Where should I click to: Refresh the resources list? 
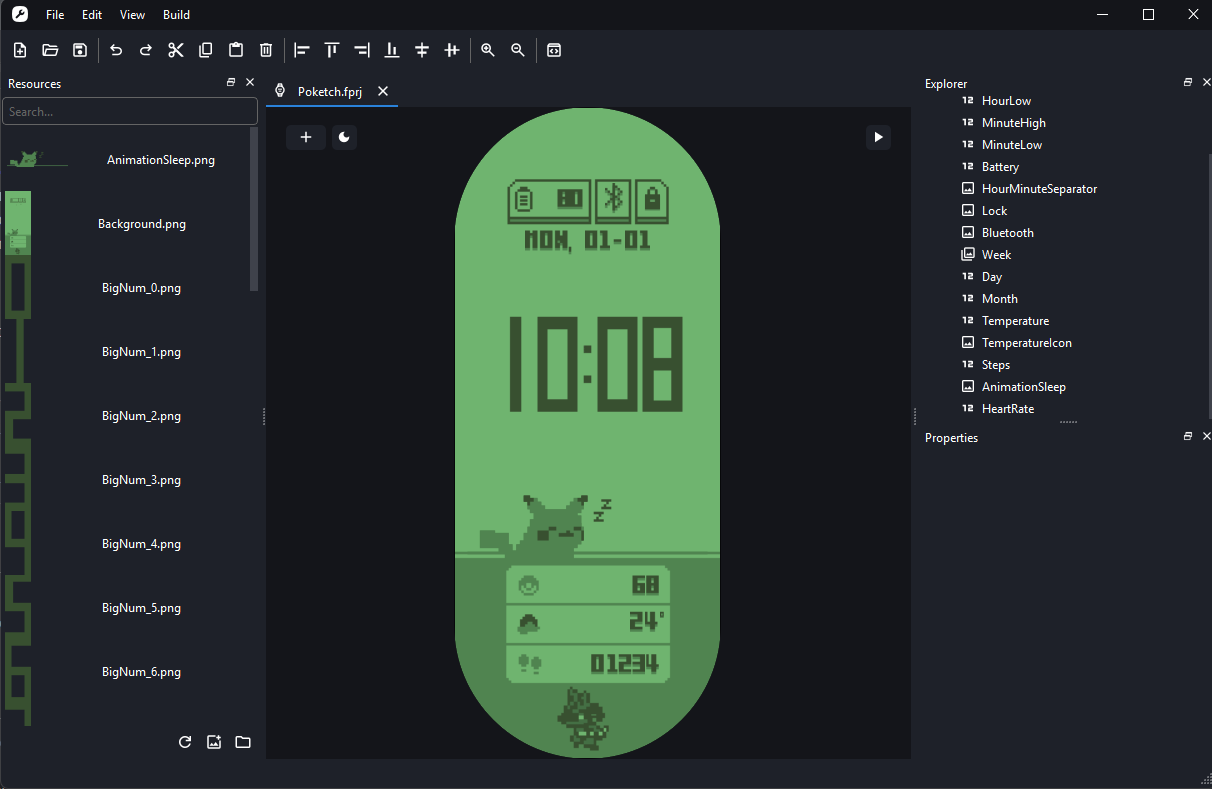point(184,742)
